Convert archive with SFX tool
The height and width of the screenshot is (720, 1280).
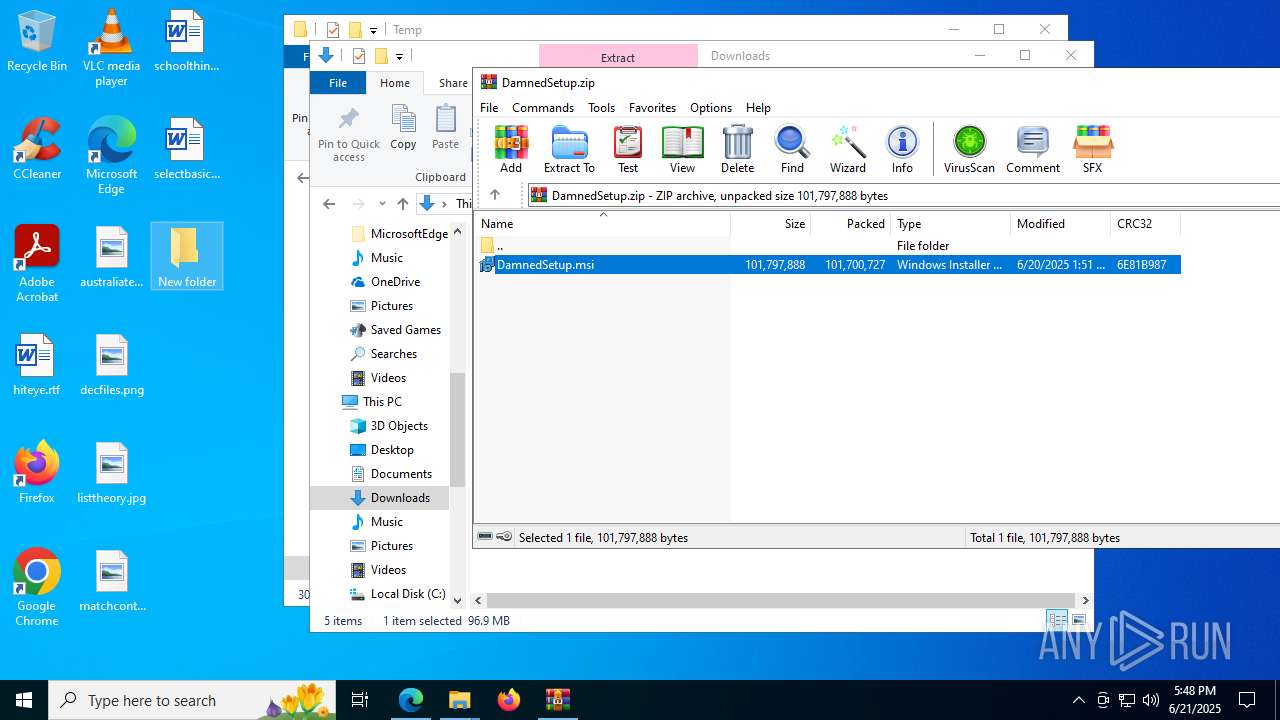point(1092,150)
